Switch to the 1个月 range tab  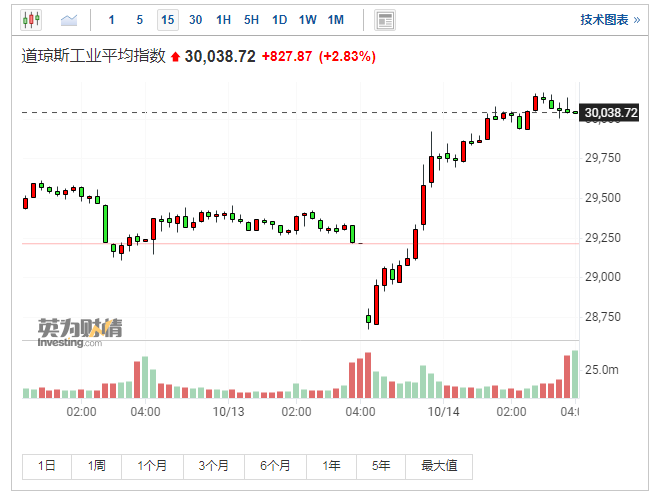tap(153, 466)
